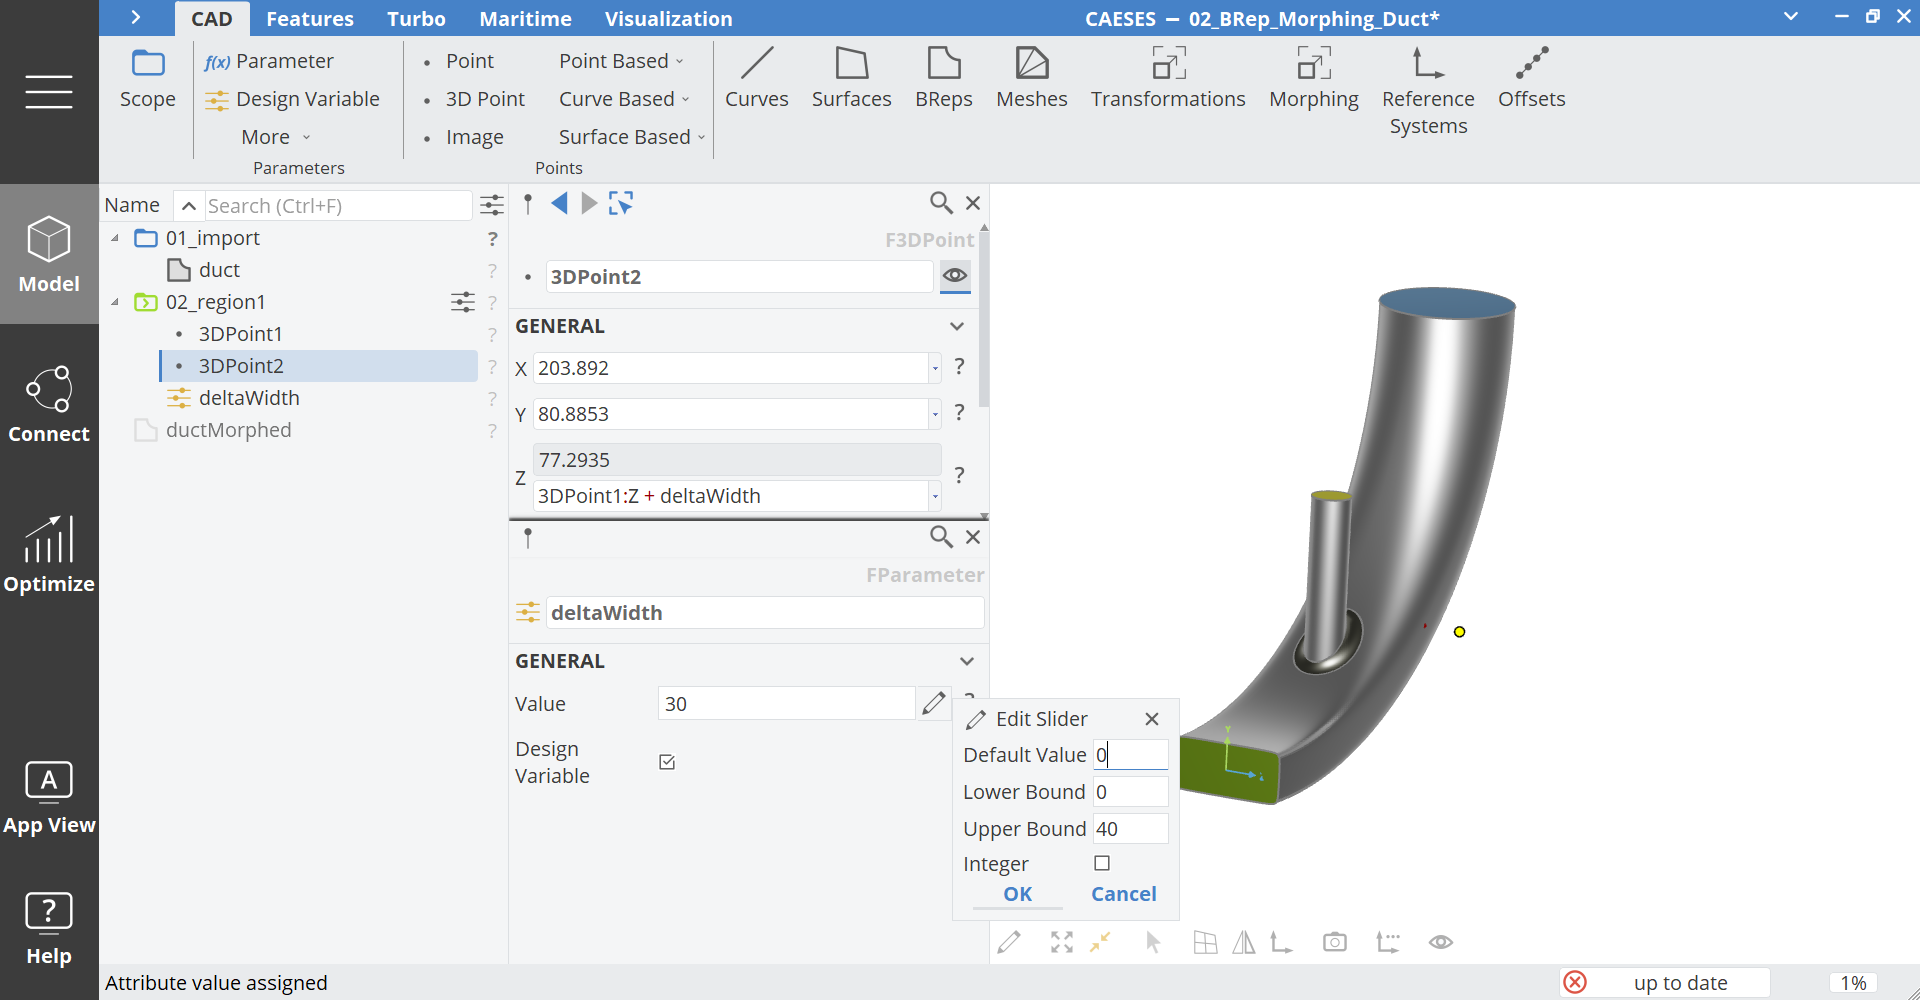Click focus selection icon in editor toolbar
Viewport: 1920px width, 1000px height.
click(x=621, y=203)
